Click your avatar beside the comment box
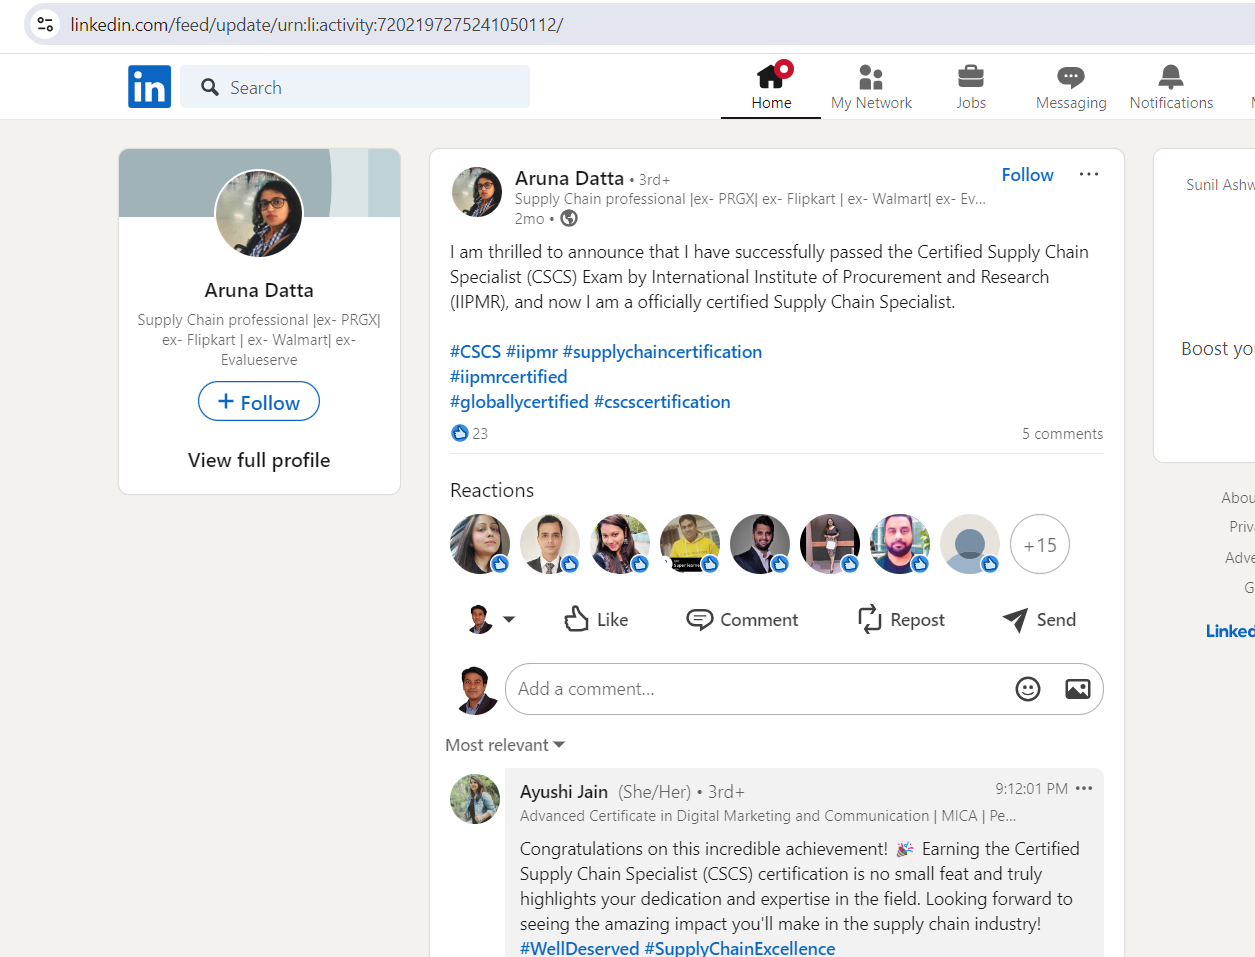Screen dimensions: 1255x957 click(x=477, y=690)
